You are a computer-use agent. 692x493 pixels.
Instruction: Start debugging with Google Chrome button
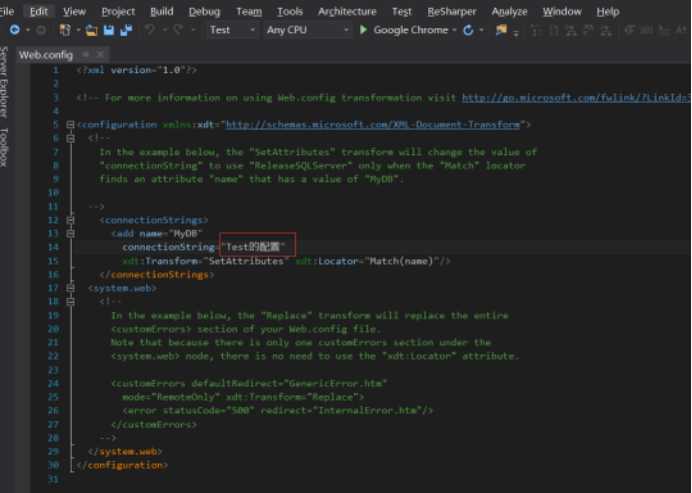(410, 30)
